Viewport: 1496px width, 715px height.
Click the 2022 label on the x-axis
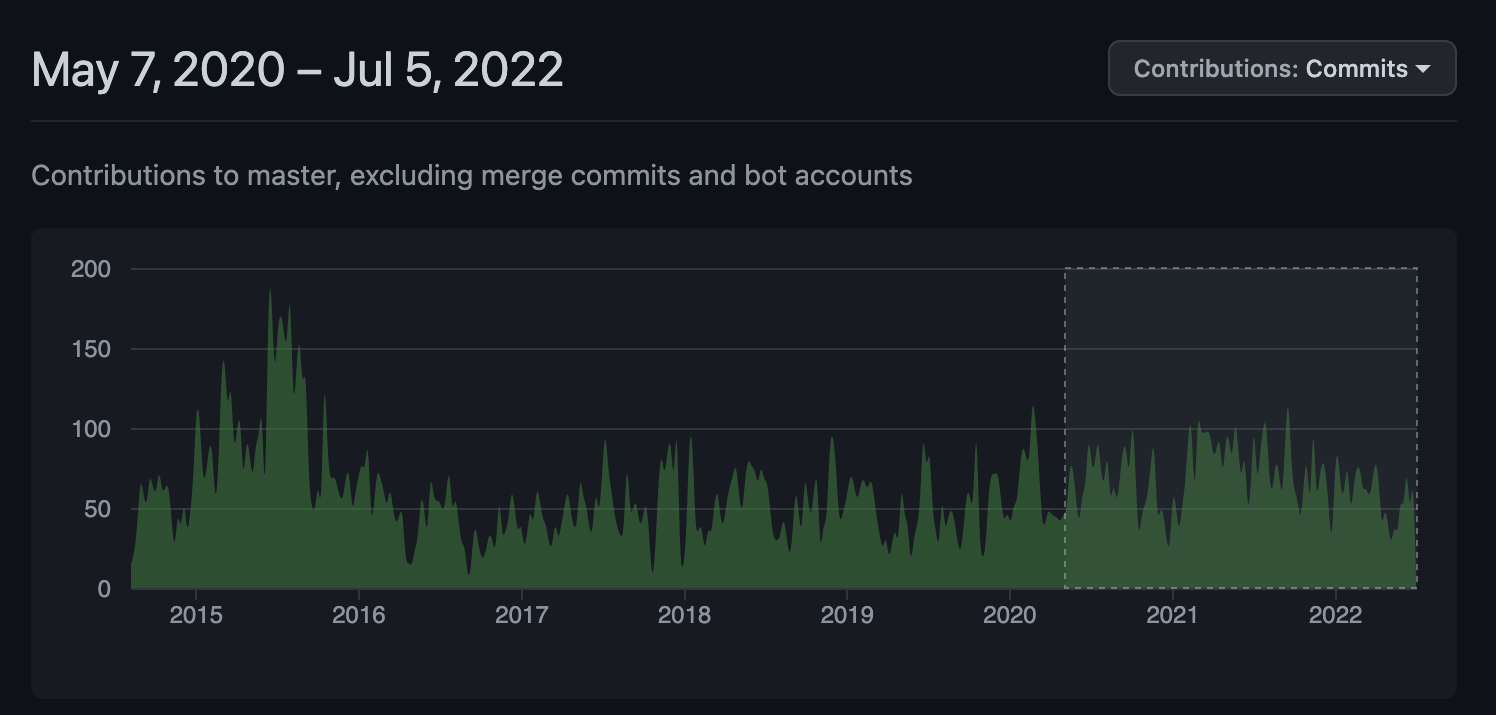(x=1336, y=615)
